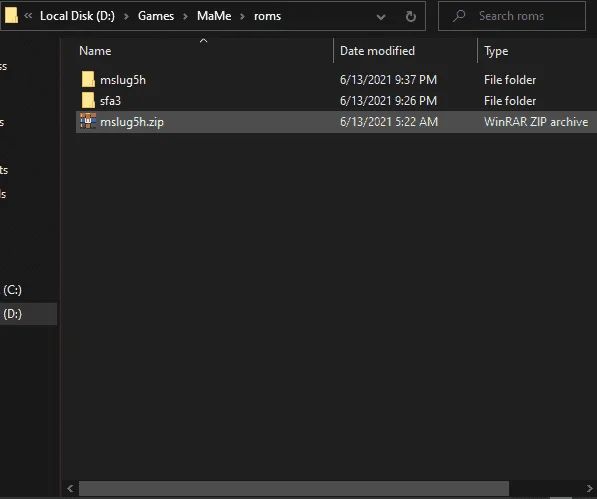Go to Local Disk (D:) breadcrumb
597x499 pixels.
click(77, 16)
